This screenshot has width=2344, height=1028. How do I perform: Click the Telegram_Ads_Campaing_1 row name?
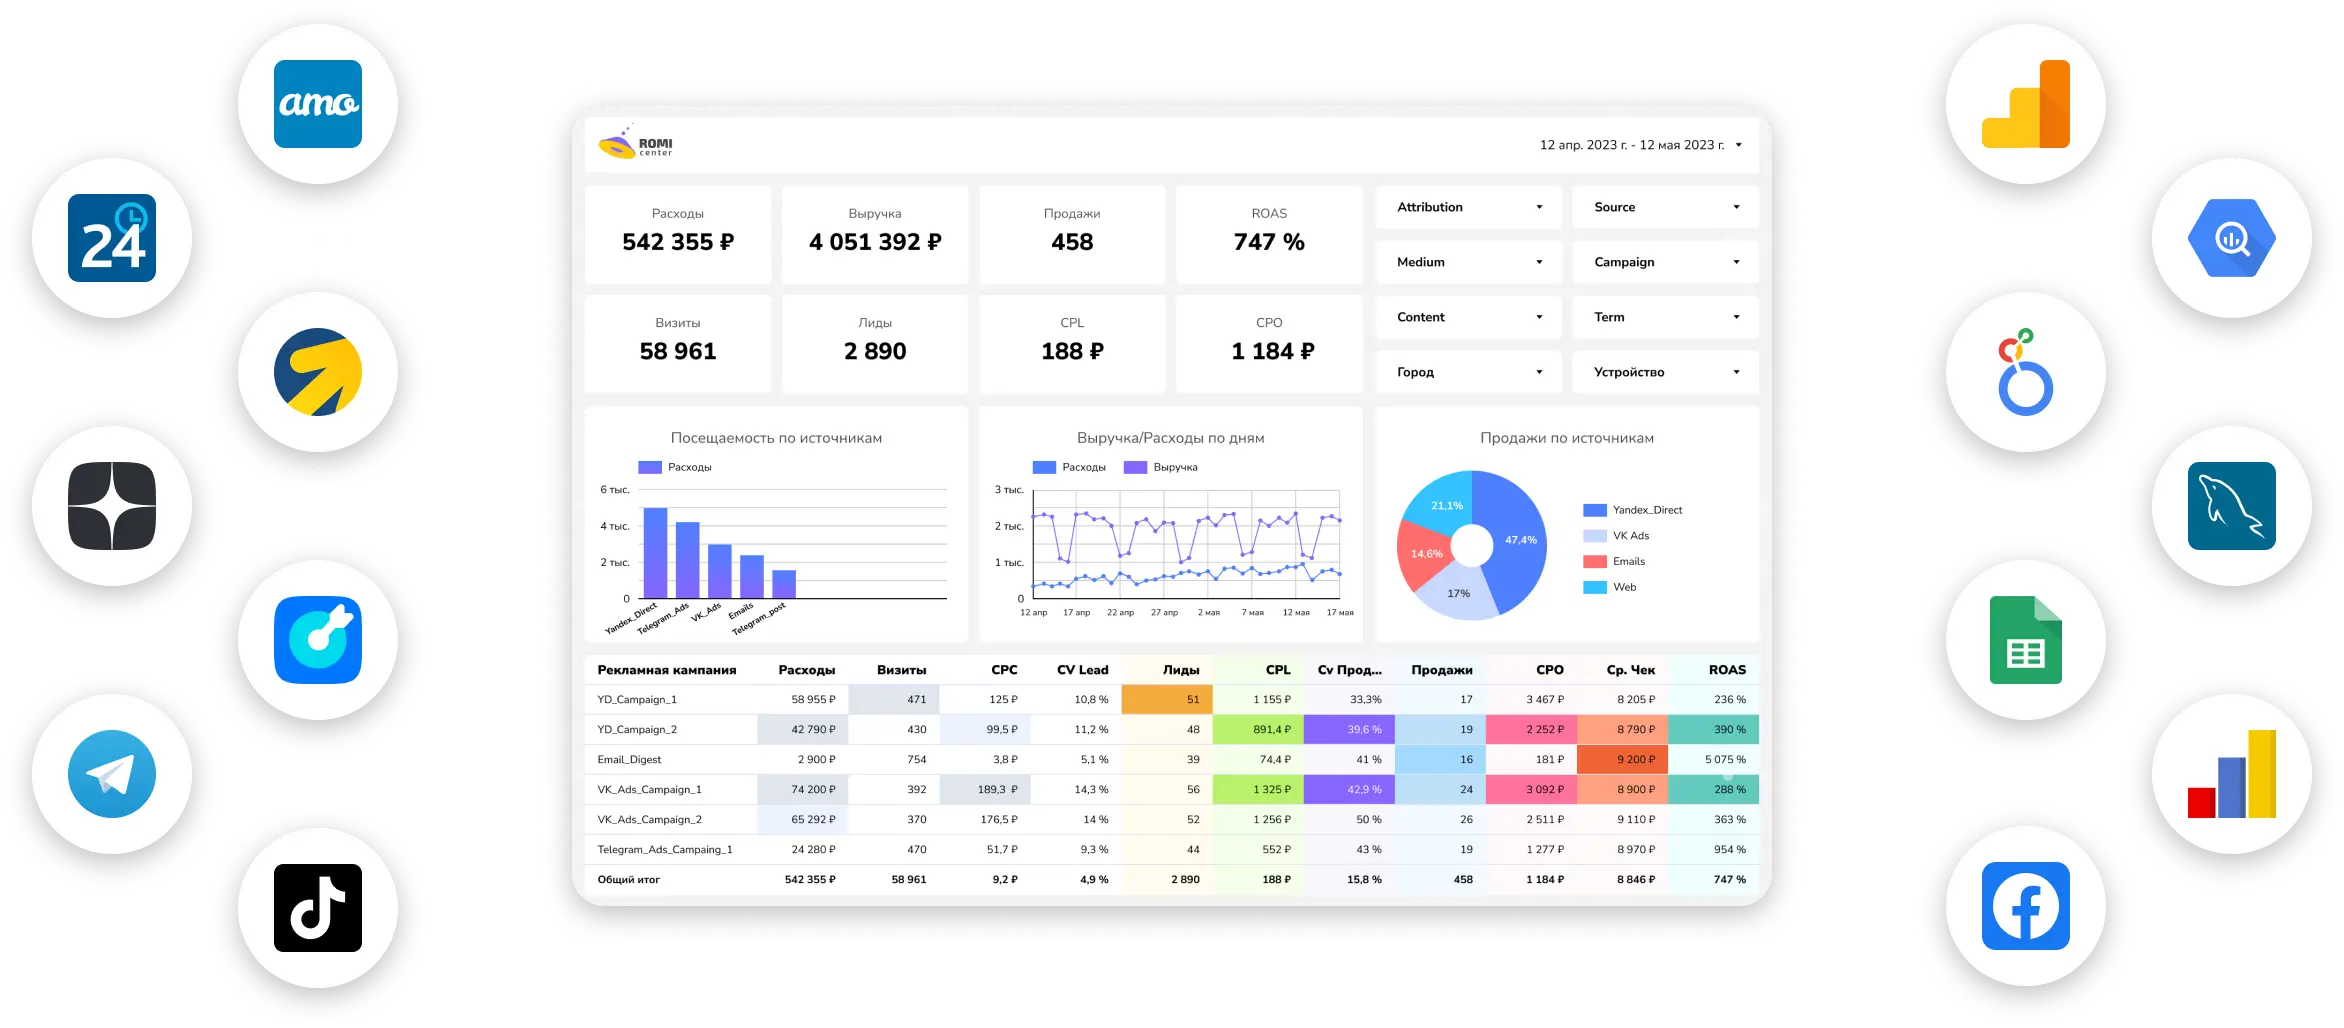coord(665,850)
